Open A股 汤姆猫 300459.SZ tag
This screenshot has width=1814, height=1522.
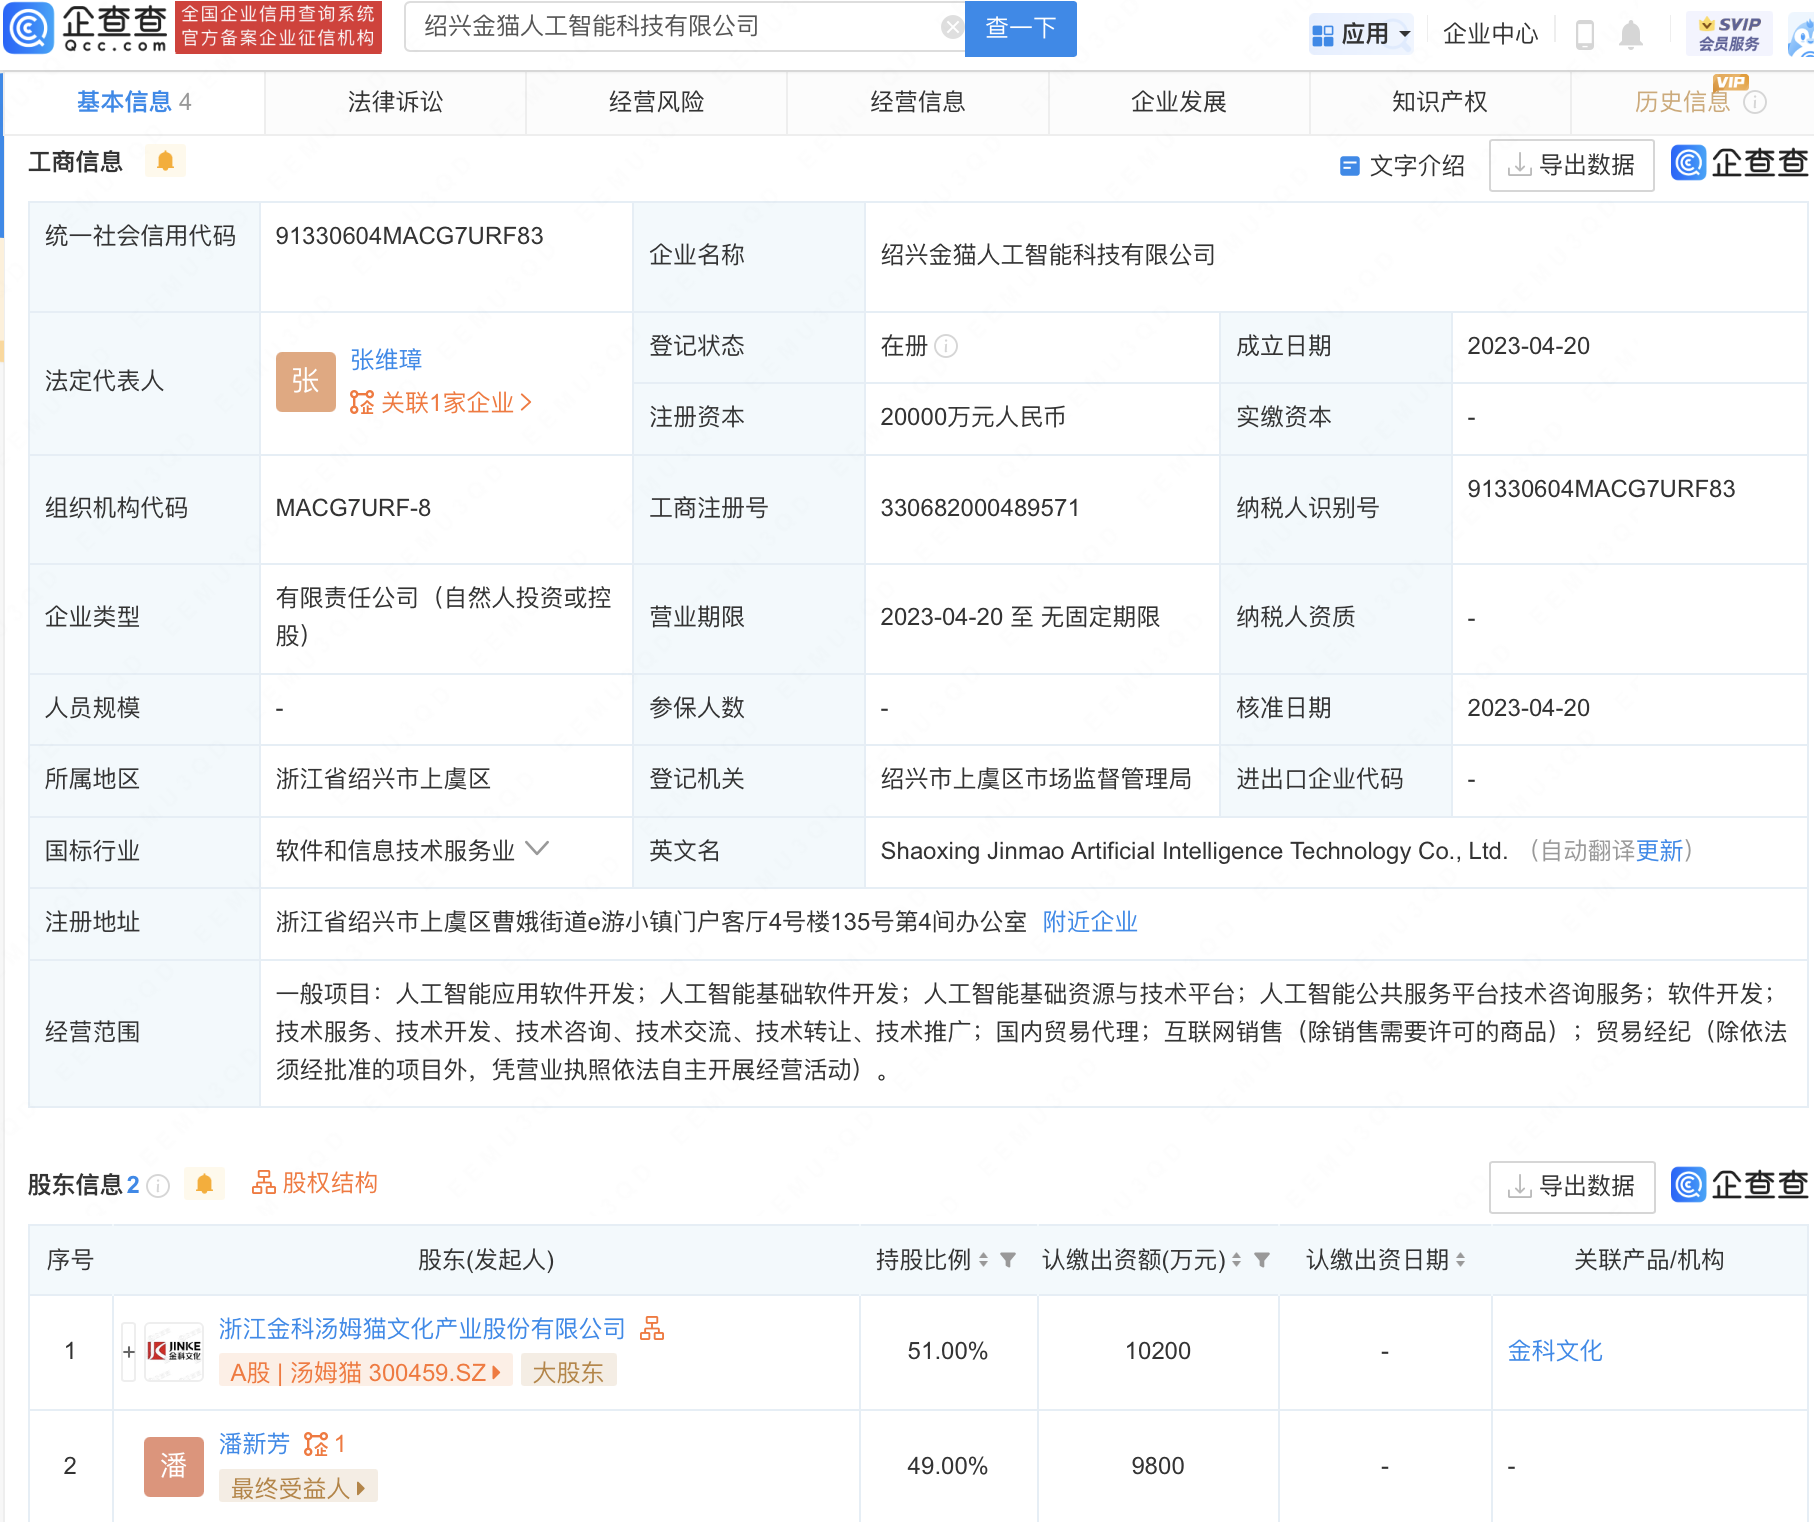click(366, 1372)
